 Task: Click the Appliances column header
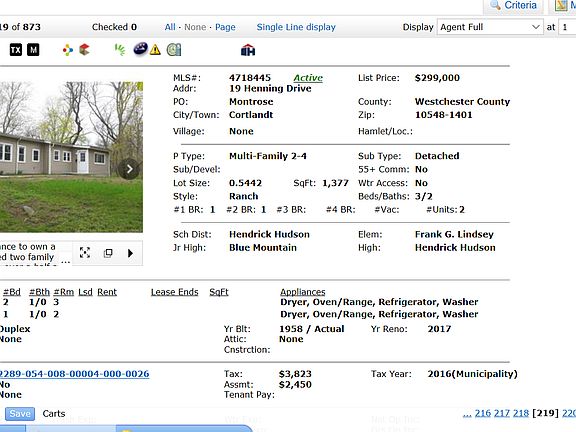pos(303,292)
